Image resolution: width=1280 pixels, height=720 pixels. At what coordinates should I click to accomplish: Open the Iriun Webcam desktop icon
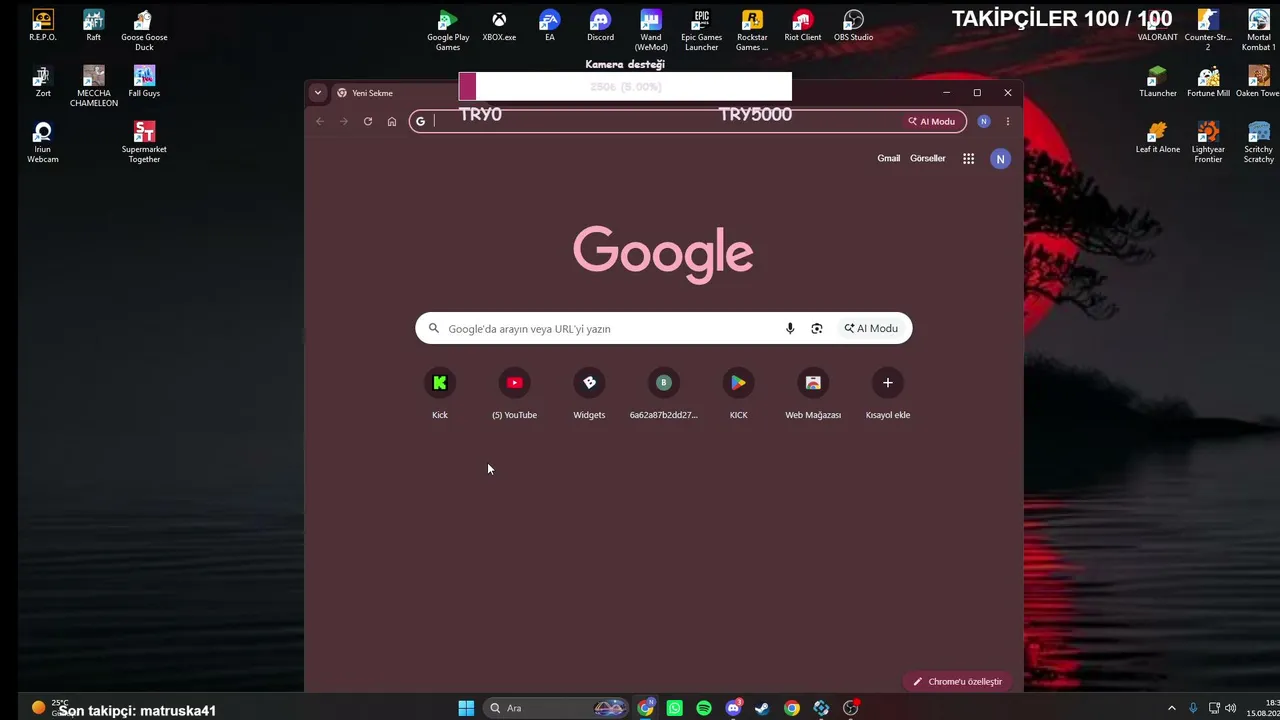pos(43,143)
